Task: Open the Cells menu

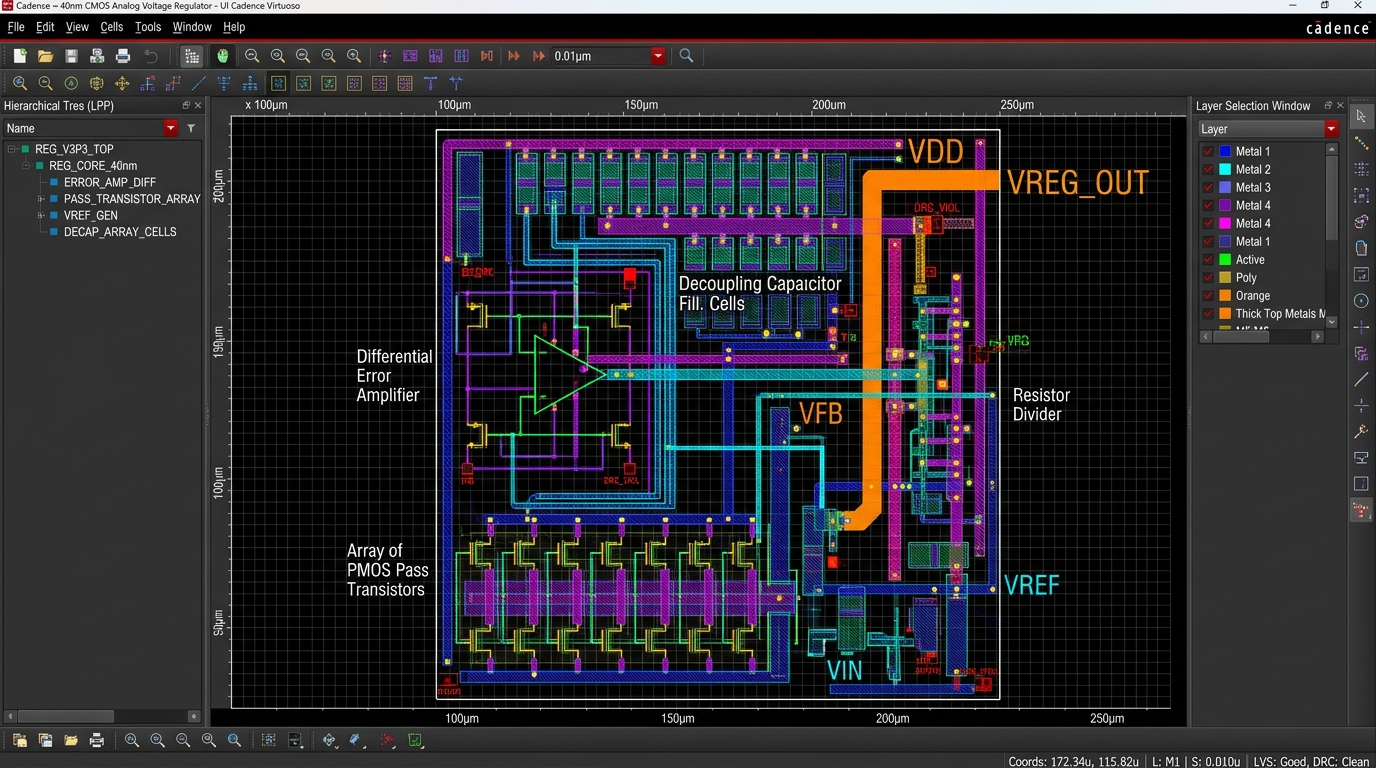Action: (x=112, y=27)
